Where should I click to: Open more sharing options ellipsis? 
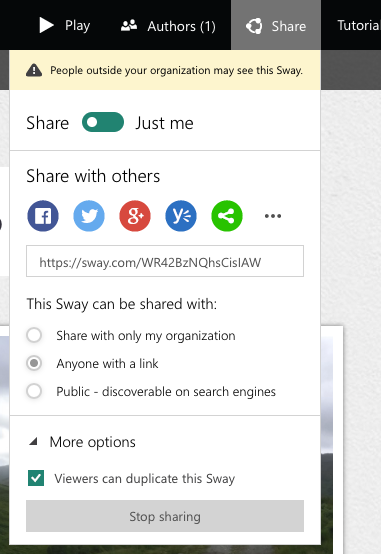(x=273, y=216)
